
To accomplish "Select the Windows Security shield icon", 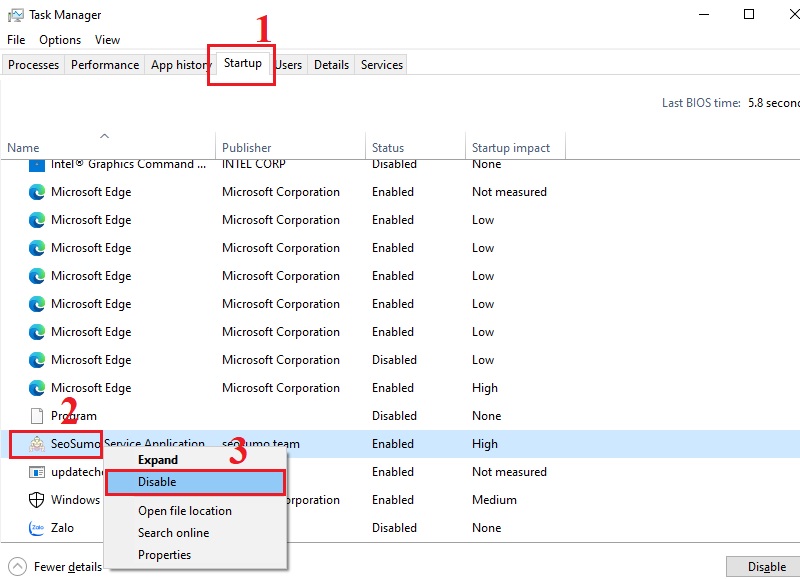I will [37, 500].
